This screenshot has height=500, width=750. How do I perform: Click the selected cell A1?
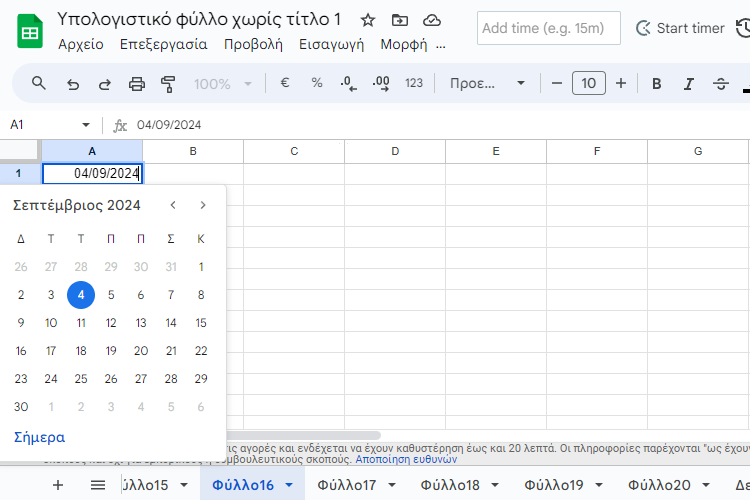point(92,173)
